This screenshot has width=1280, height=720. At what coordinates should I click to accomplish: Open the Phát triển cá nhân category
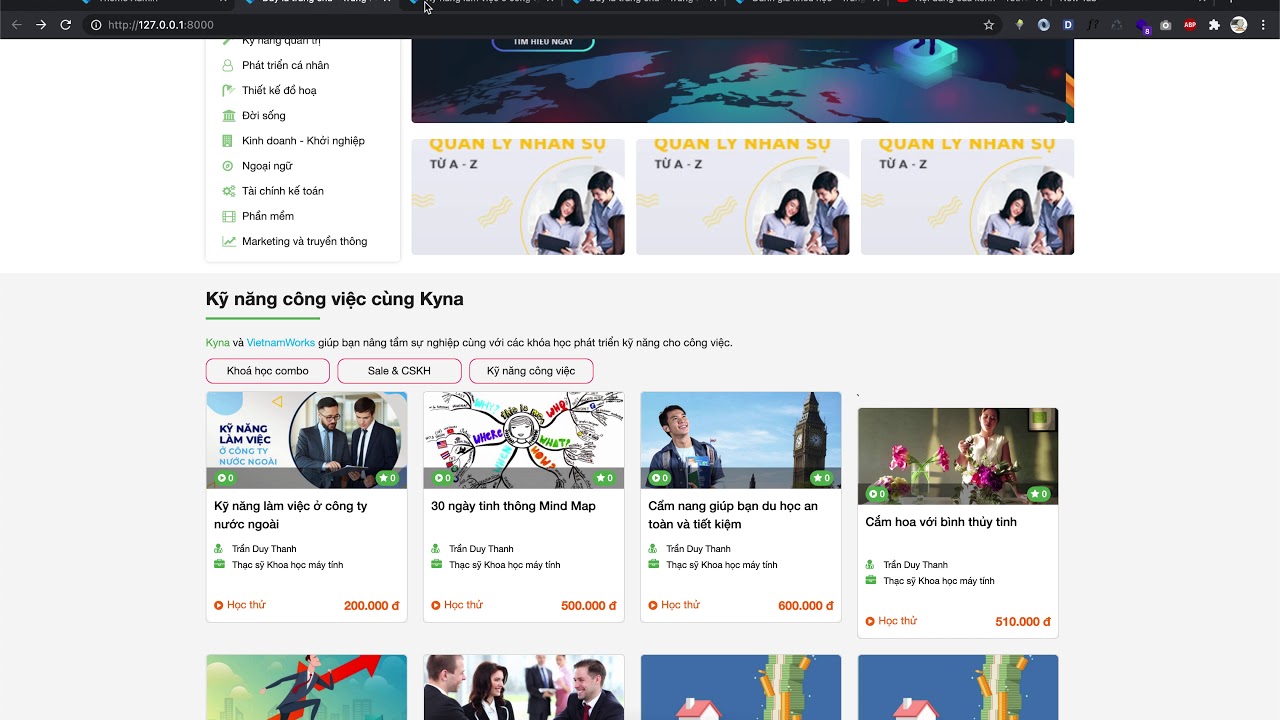285,65
